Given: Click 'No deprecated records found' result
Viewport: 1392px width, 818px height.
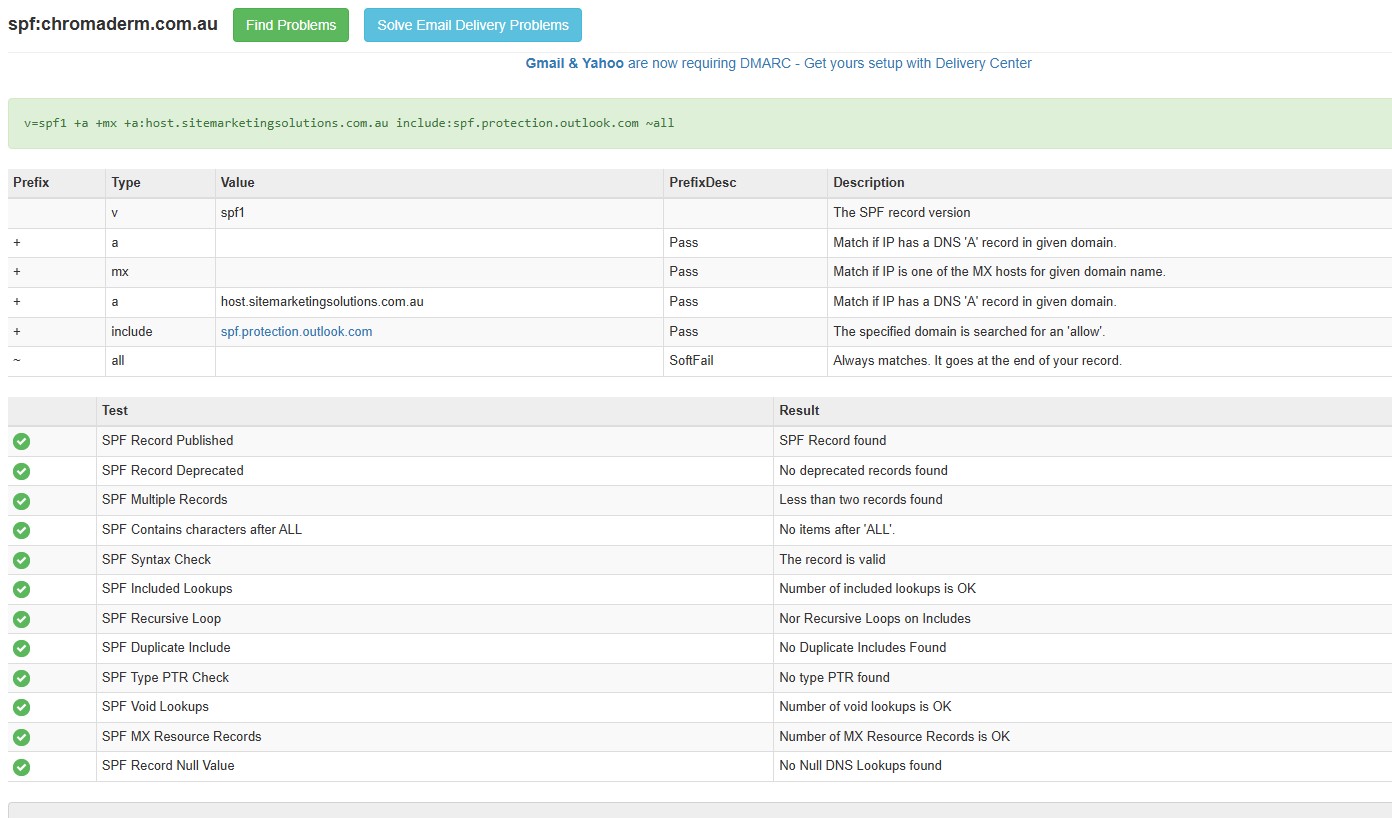Looking at the screenshot, I should [x=863, y=471].
